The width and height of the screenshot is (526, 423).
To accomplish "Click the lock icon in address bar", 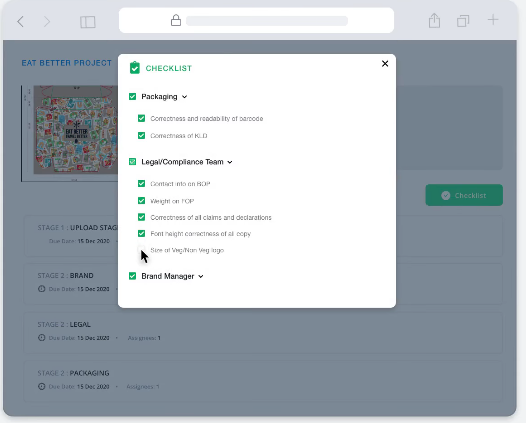I will tap(176, 20).
